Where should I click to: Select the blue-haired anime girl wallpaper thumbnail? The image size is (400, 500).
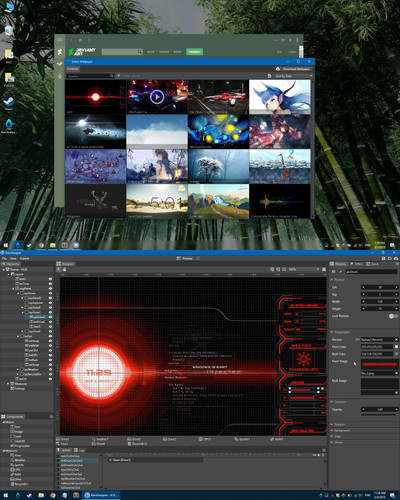point(280,97)
